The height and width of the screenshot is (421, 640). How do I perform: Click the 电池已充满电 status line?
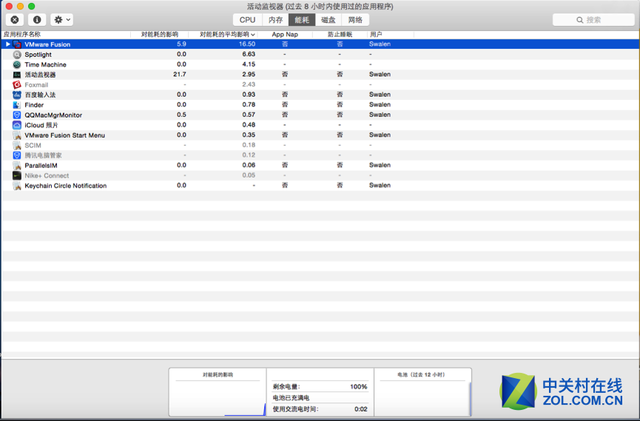tap(291, 398)
